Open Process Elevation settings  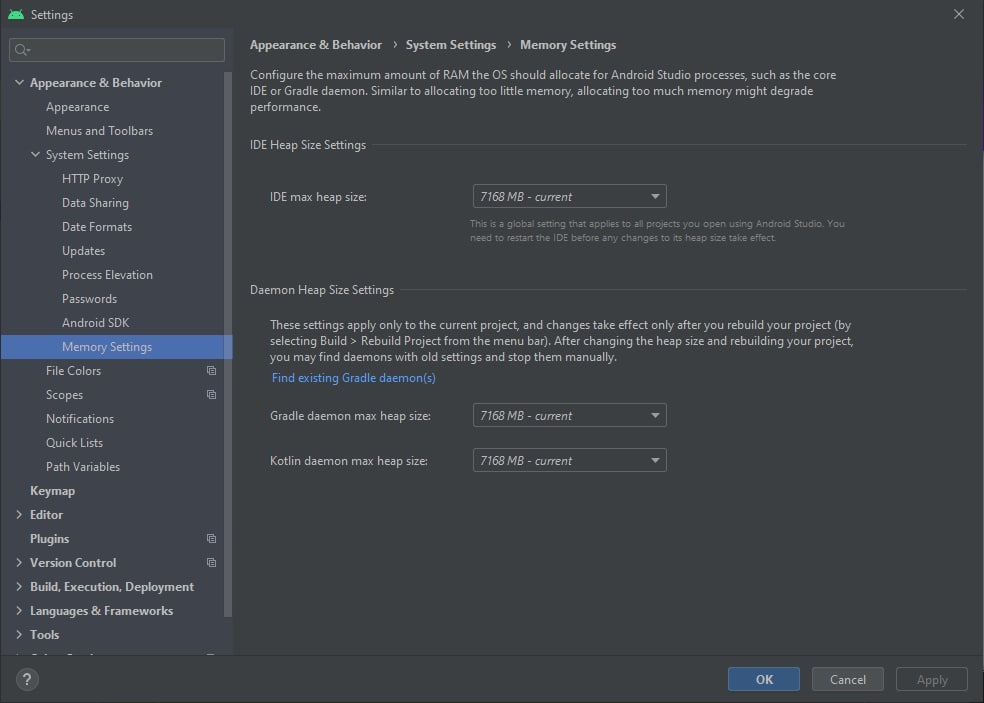coord(107,274)
